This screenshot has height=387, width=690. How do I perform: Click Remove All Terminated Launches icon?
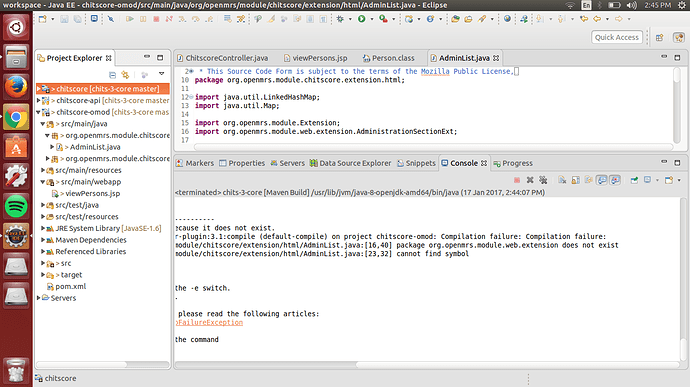click(543, 180)
